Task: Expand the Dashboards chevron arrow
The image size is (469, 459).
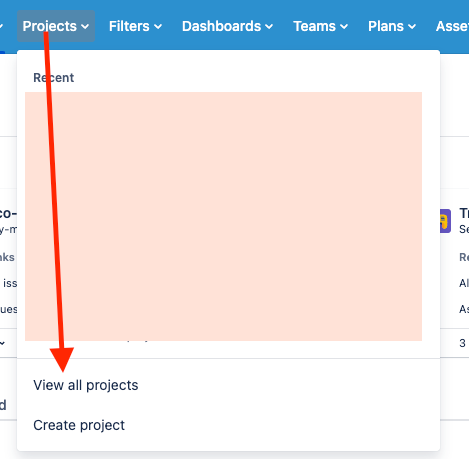Action: click(x=269, y=27)
